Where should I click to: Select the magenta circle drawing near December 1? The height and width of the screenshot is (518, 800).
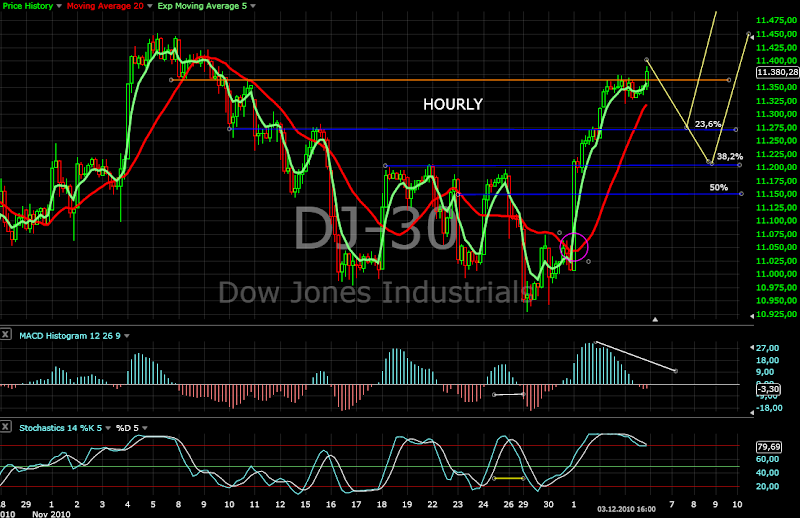click(574, 247)
